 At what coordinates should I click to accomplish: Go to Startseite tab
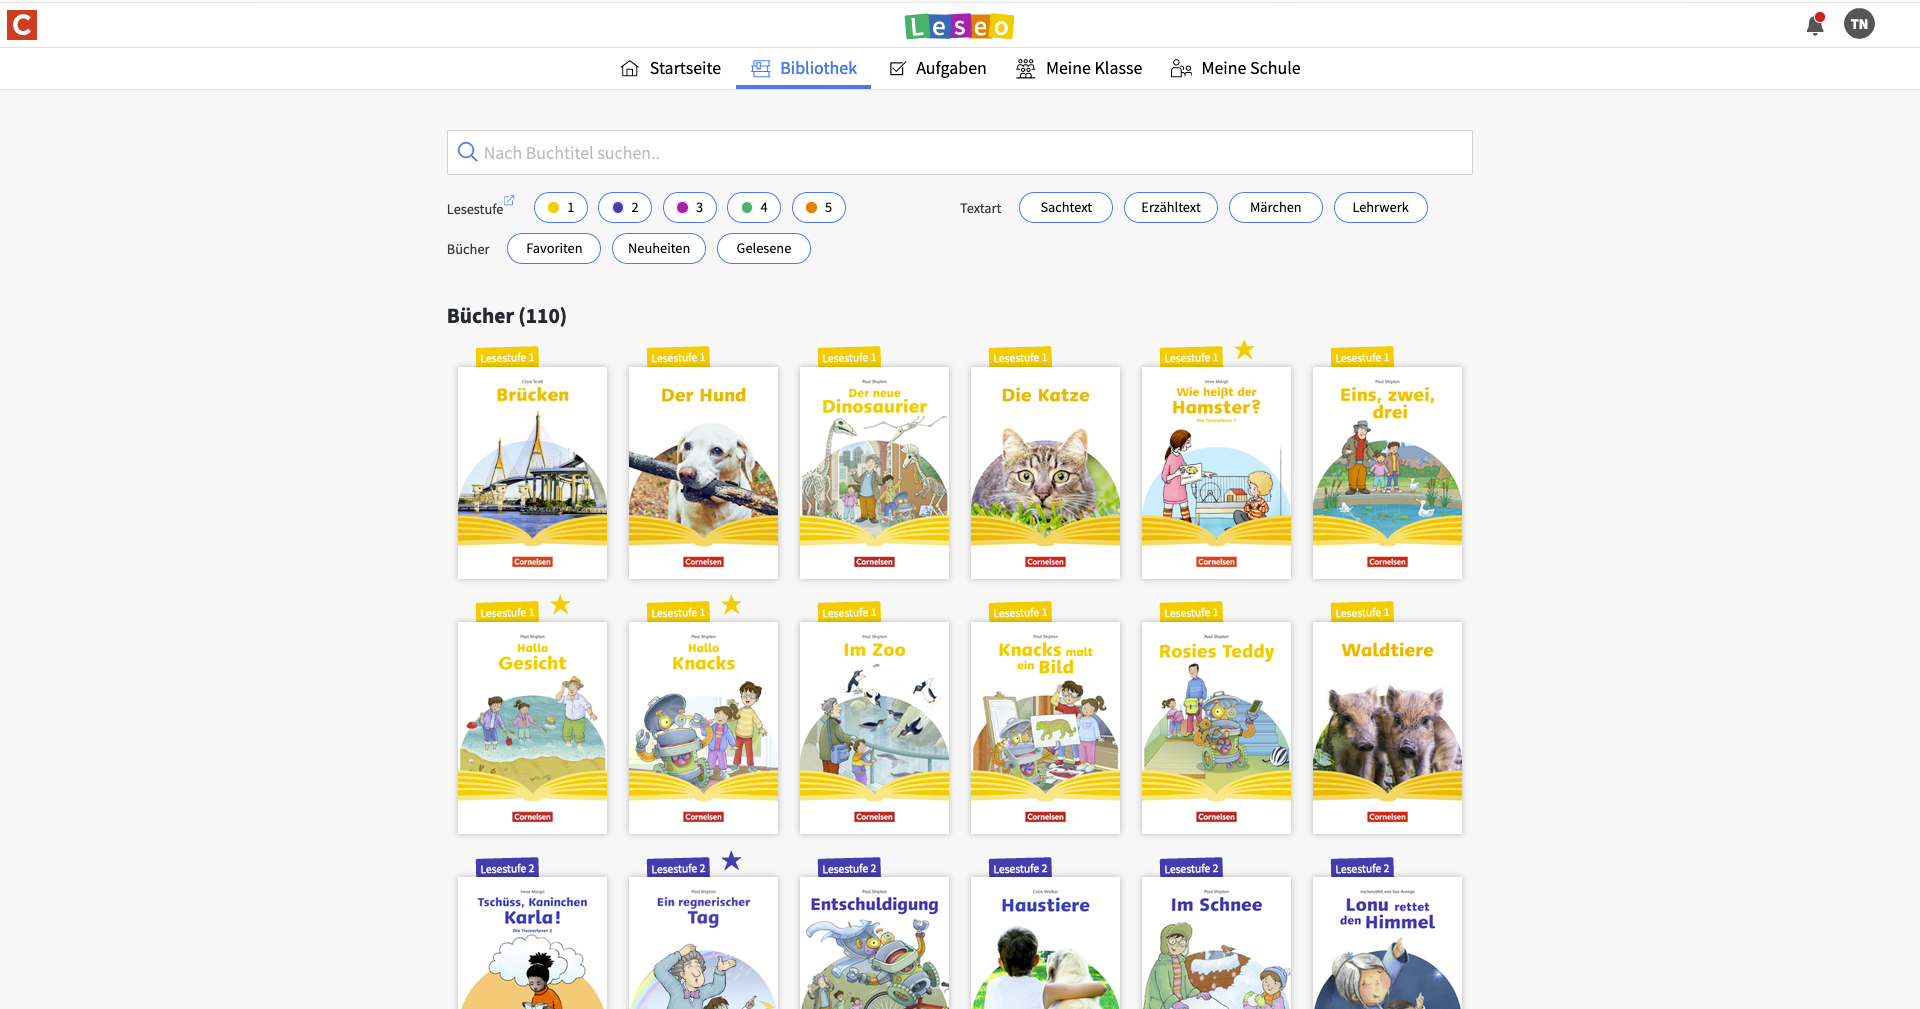[x=671, y=68]
